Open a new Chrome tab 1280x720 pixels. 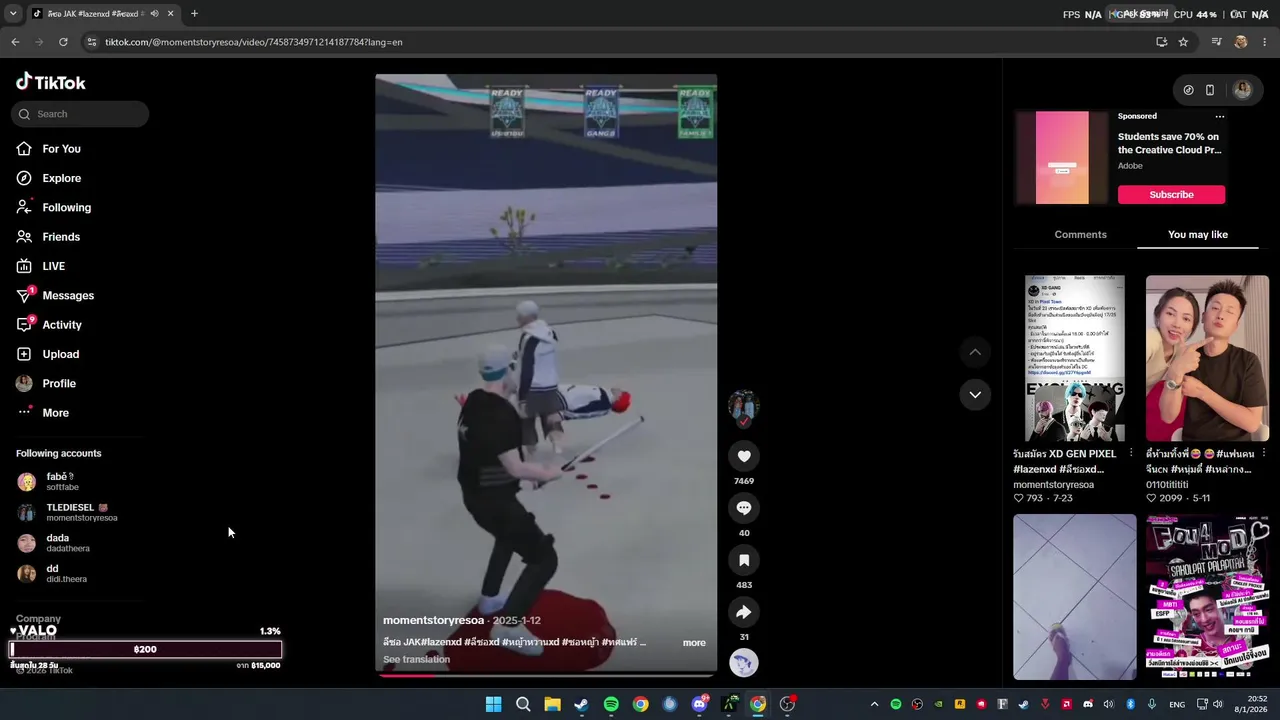[x=194, y=14]
